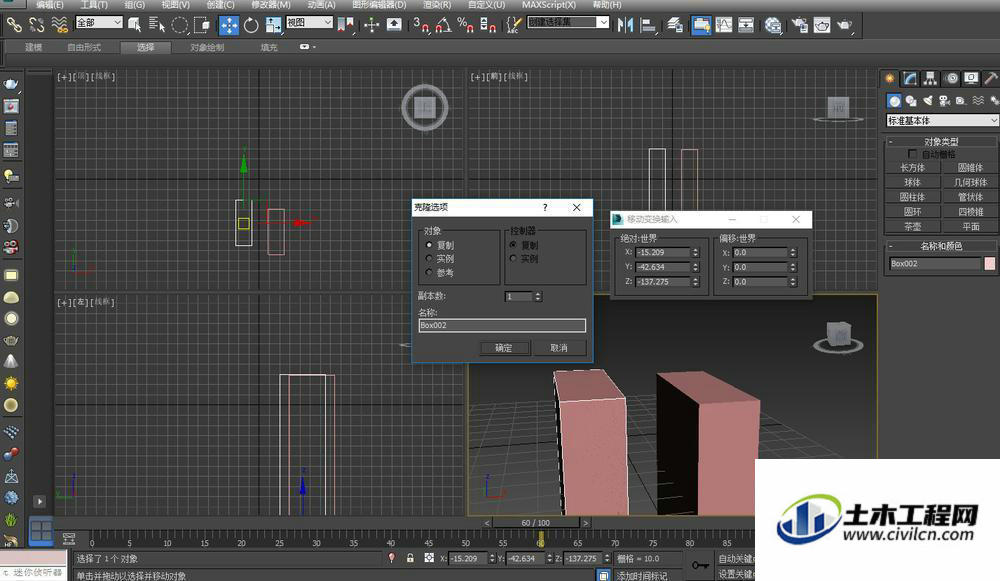
Task: Open the Utilities hammer panel tab
Action: 991,78
